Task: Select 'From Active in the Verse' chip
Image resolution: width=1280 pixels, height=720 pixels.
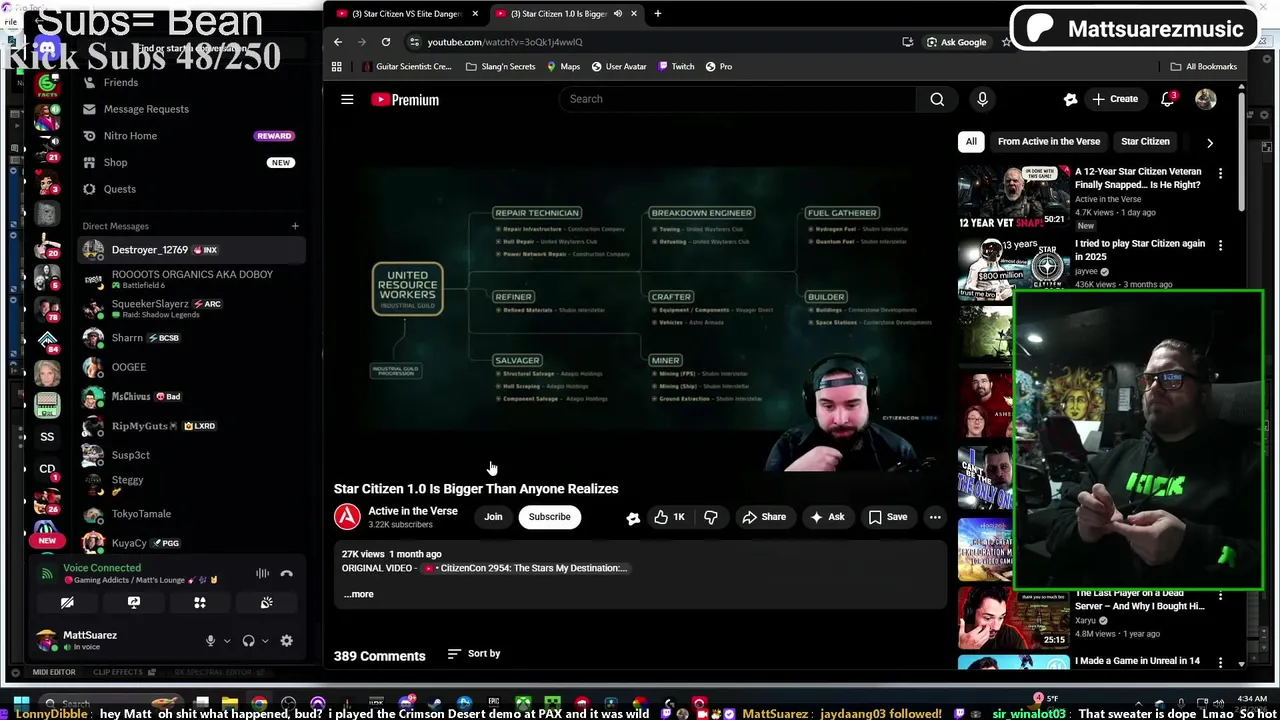Action: point(1049,142)
